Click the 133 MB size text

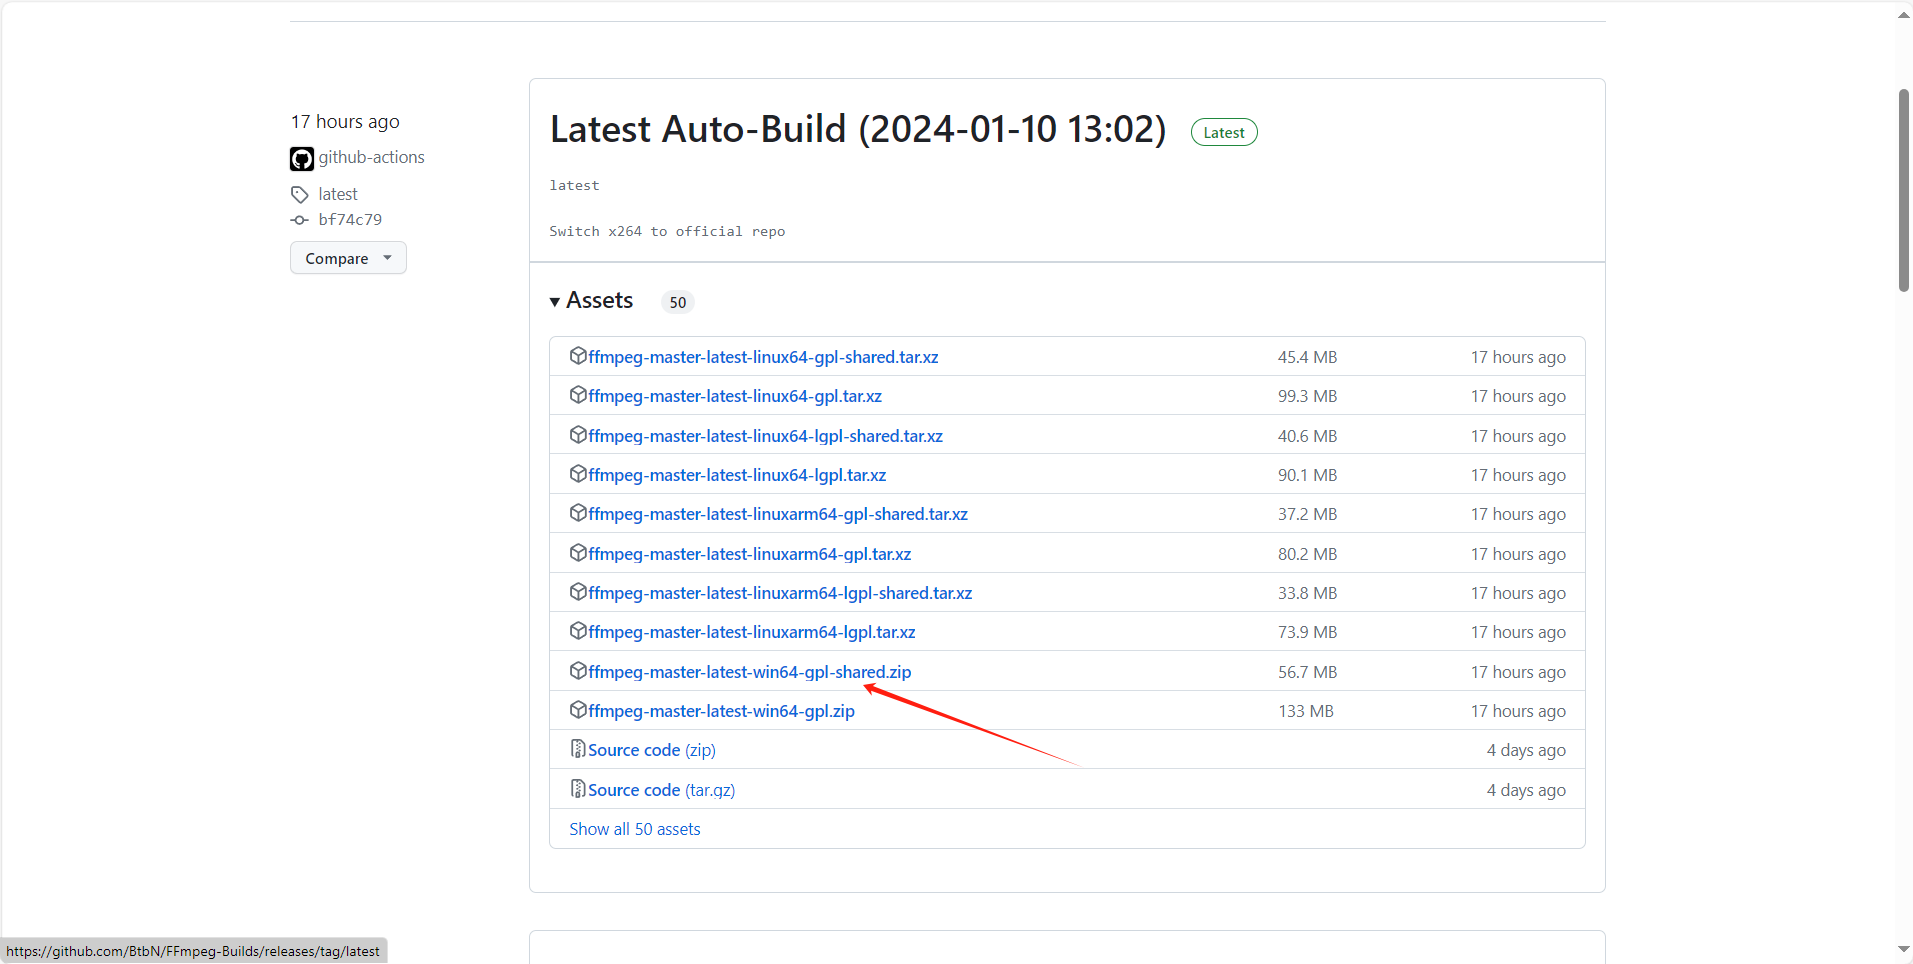tap(1306, 711)
